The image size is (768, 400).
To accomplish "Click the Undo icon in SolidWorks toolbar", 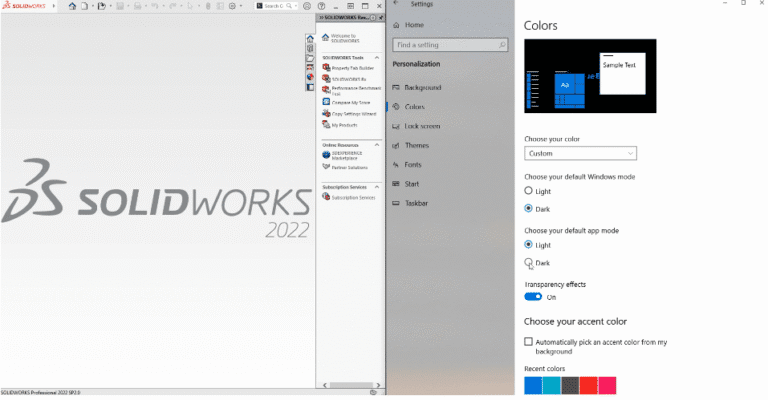I will 155,6.
